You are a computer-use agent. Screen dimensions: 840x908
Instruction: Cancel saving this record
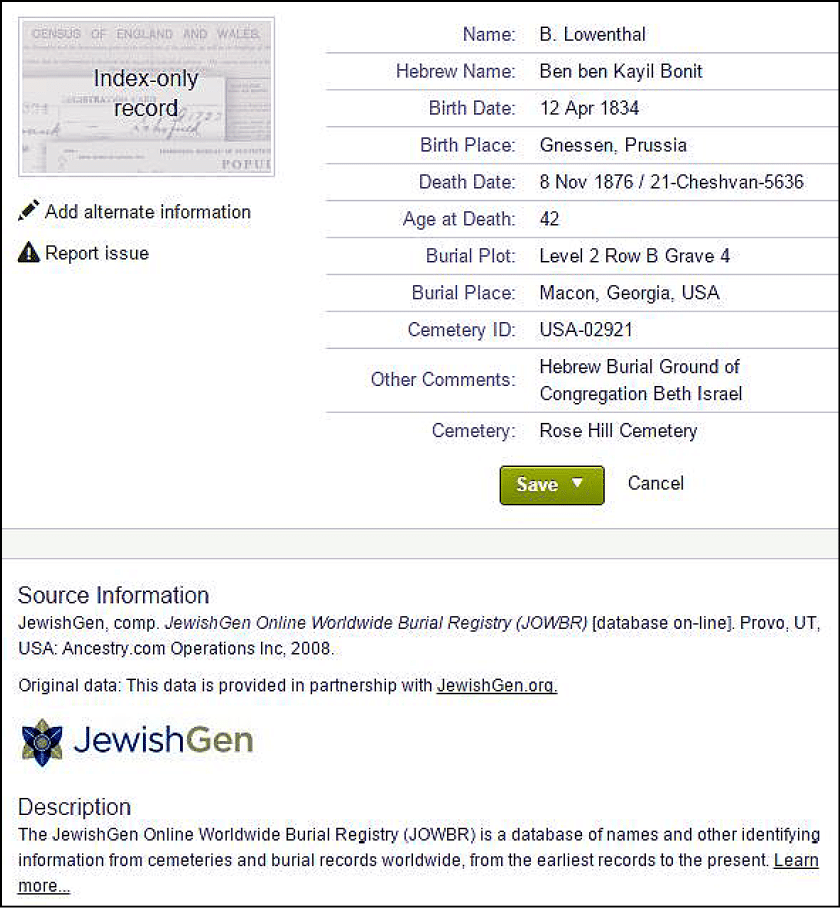(655, 483)
